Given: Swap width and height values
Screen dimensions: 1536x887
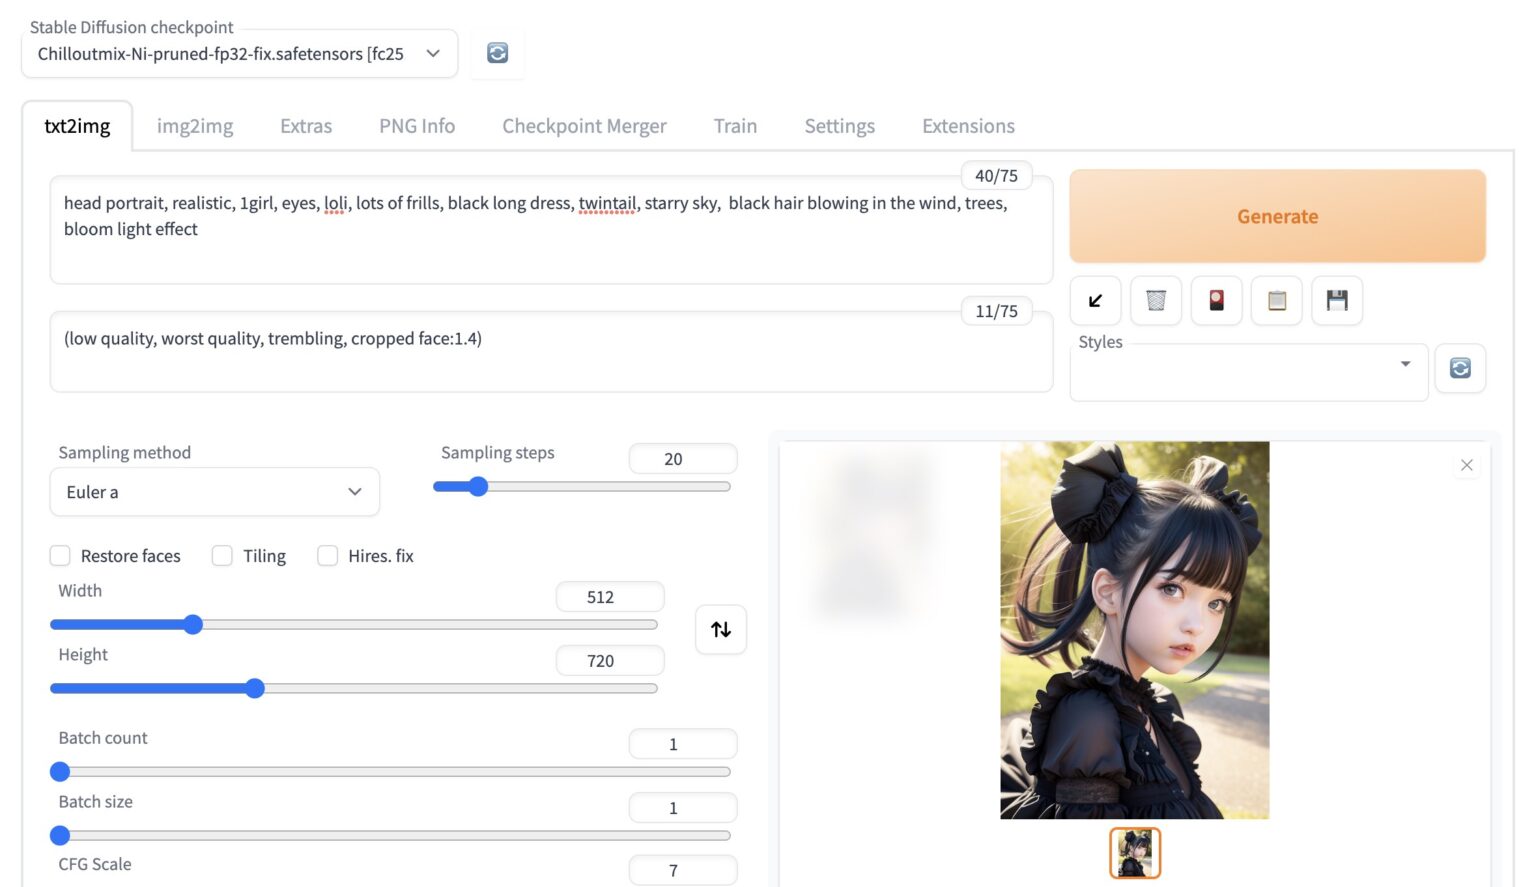Looking at the screenshot, I should pos(721,629).
